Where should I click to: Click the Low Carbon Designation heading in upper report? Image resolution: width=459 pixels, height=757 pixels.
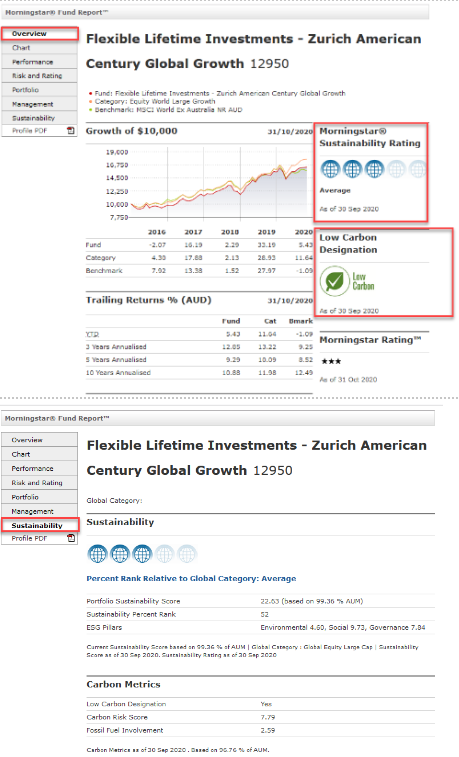pos(348,244)
